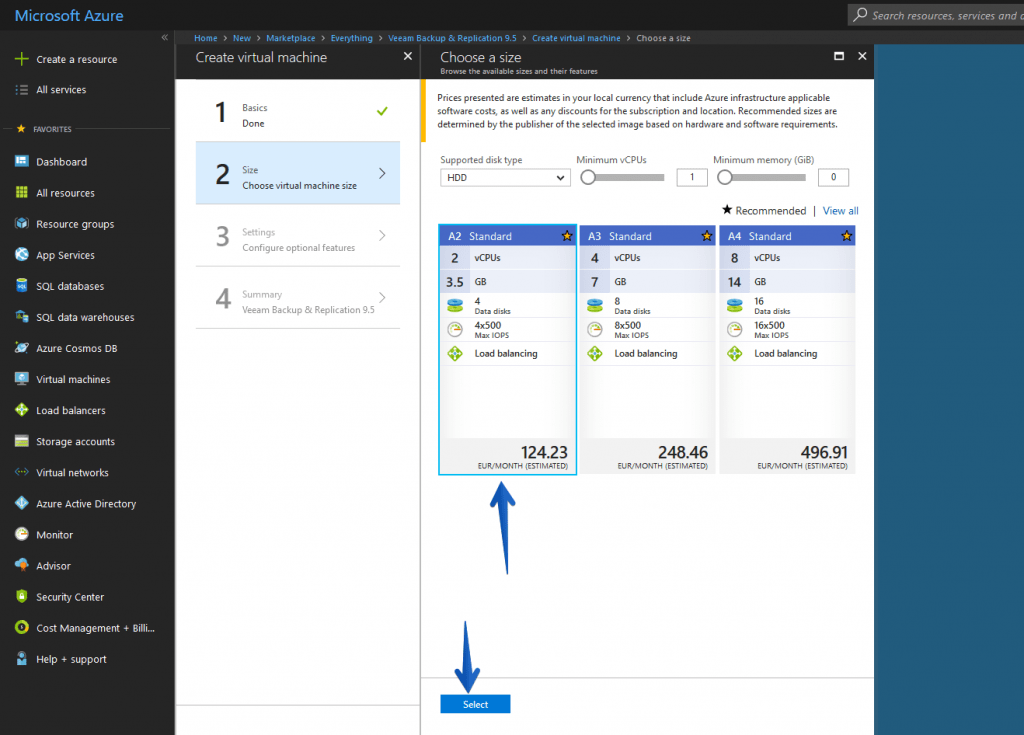Screen dimensions: 1024x735
Task: Select the A4 Standard size card
Action: (x=787, y=350)
